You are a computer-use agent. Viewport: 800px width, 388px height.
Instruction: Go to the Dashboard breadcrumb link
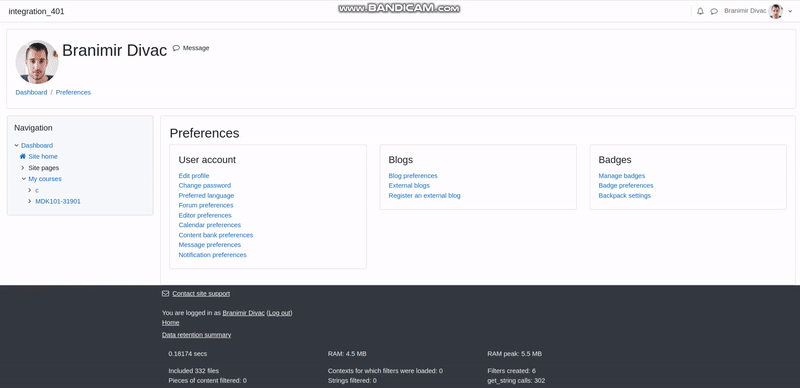(31, 92)
